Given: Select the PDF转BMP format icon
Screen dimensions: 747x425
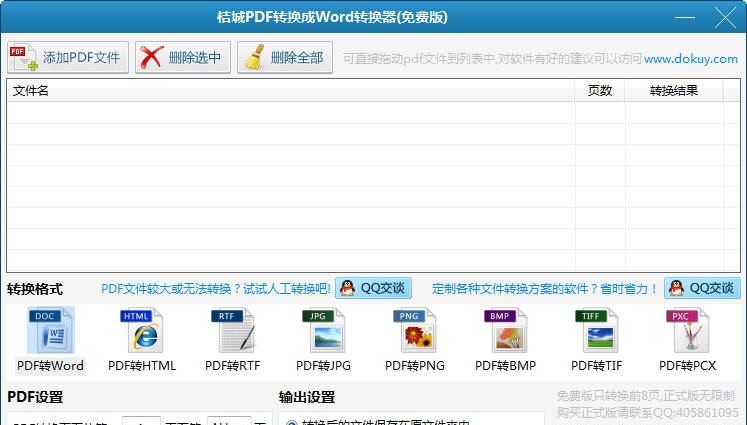Looking at the screenshot, I should pyautogui.click(x=505, y=340).
